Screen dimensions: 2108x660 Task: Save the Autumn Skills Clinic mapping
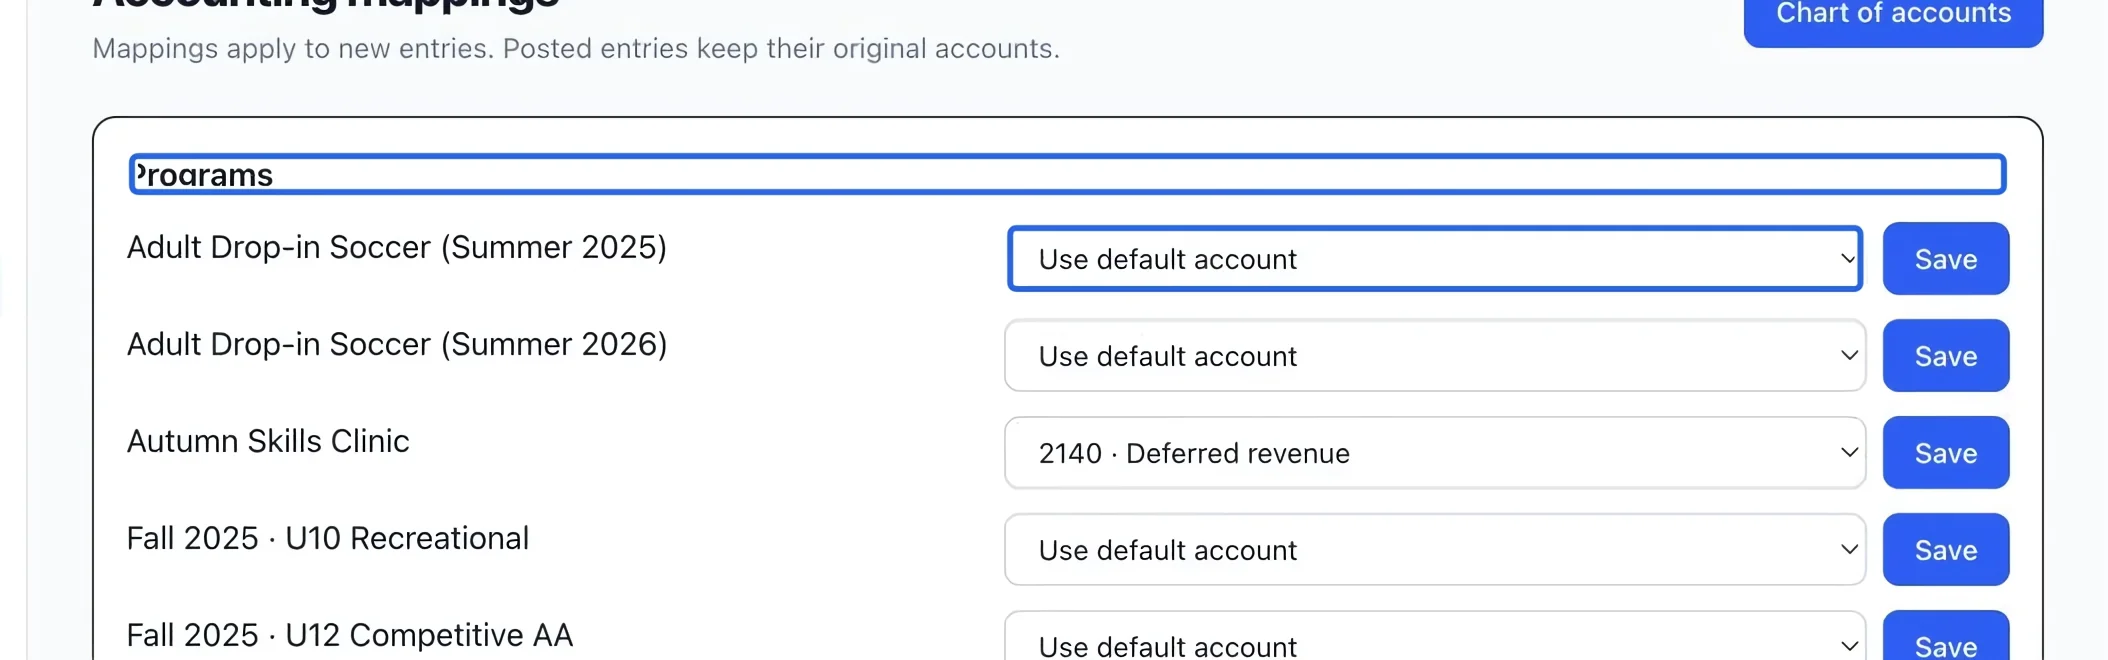[x=1945, y=453]
